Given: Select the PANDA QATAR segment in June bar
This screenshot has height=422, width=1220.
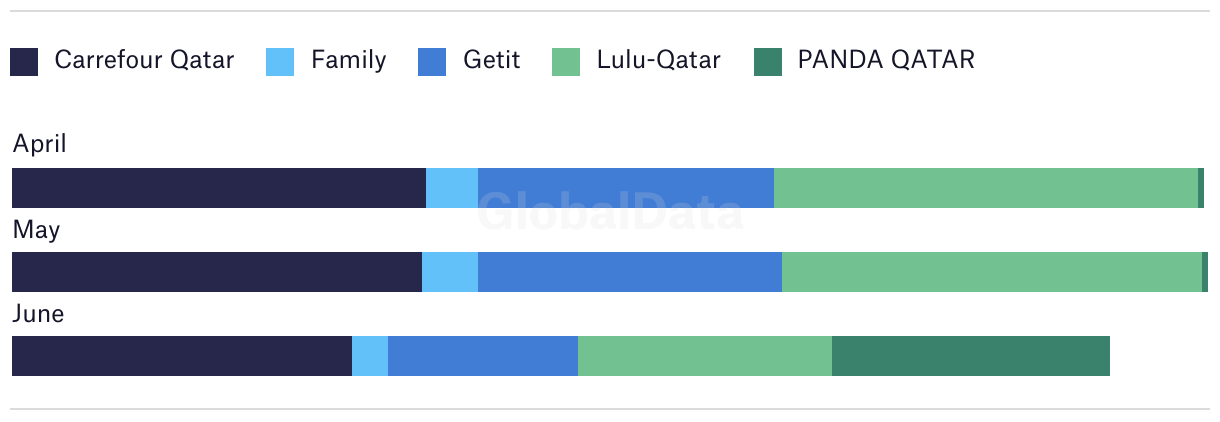Looking at the screenshot, I should coord(971,356).
